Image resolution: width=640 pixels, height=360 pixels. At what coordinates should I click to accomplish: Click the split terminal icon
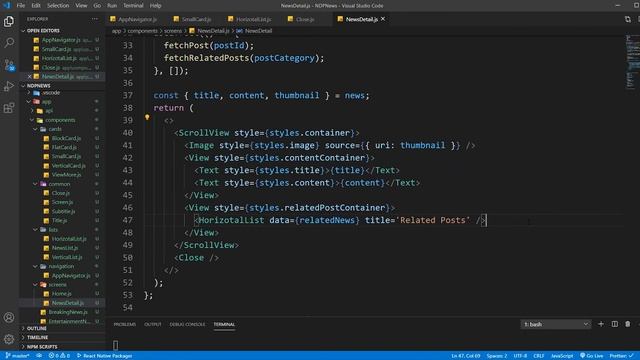tap(614, 324)
